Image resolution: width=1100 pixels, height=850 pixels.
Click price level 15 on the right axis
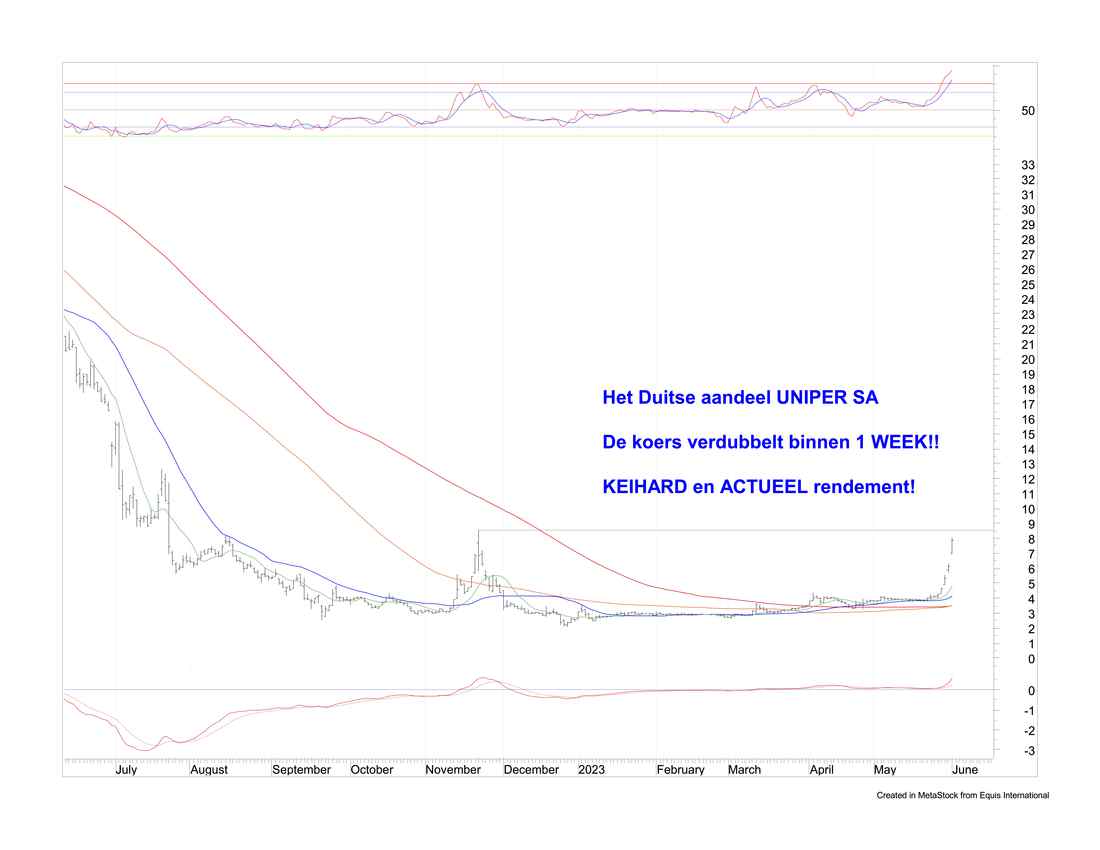pos(1028,435)
